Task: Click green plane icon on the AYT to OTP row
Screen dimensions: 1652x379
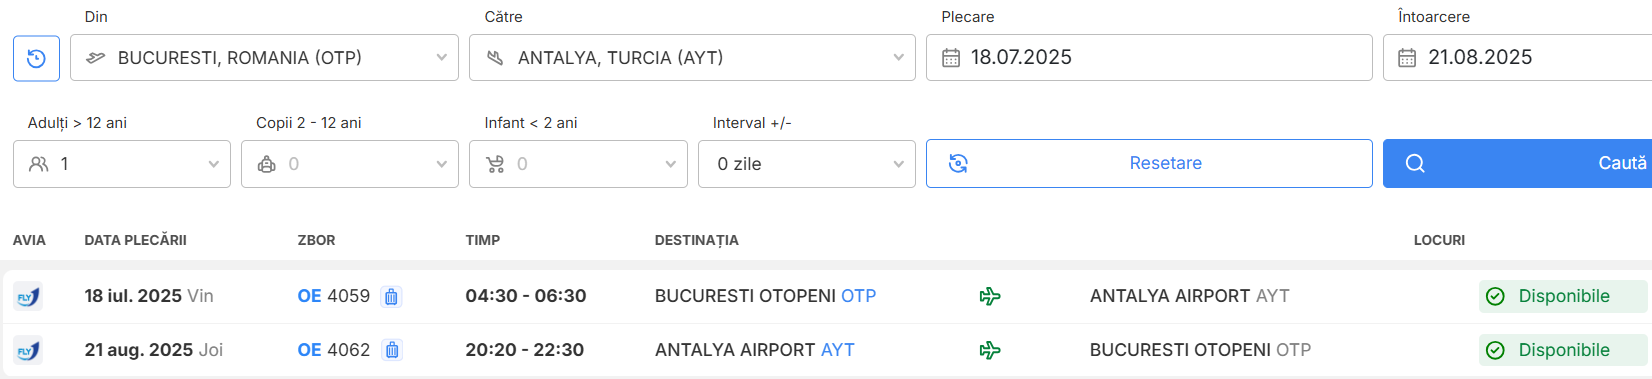Action: (990, 350)
